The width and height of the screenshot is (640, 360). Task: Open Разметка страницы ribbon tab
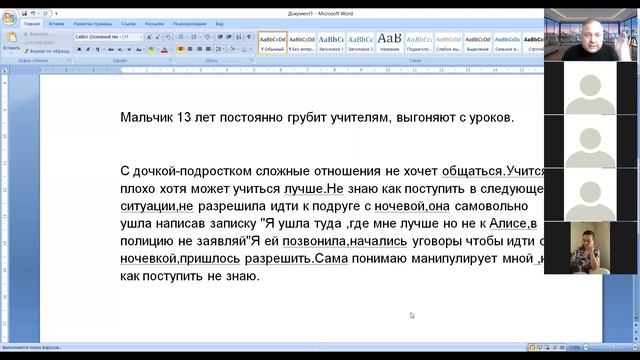pos(93,24)
